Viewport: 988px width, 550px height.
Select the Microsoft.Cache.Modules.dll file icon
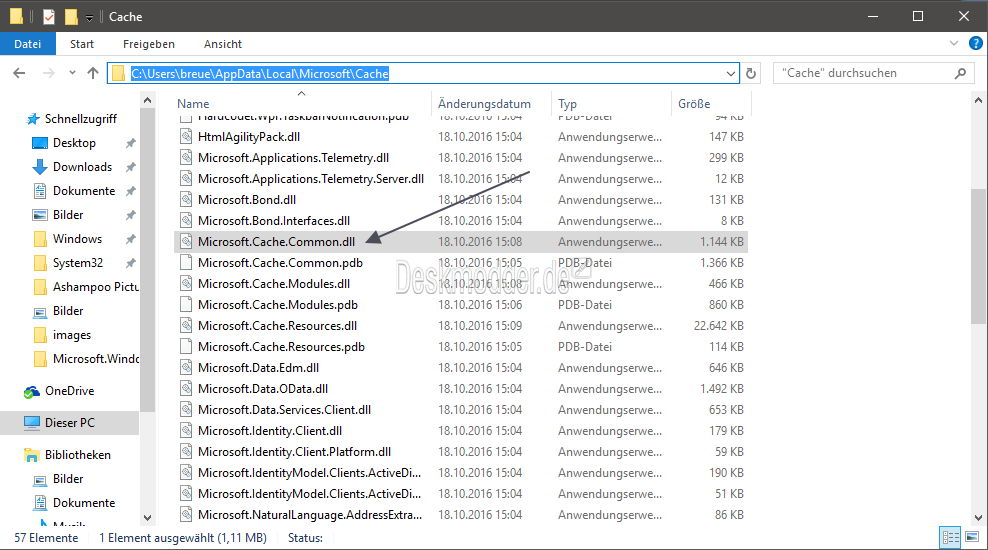[x=186, y=284]
